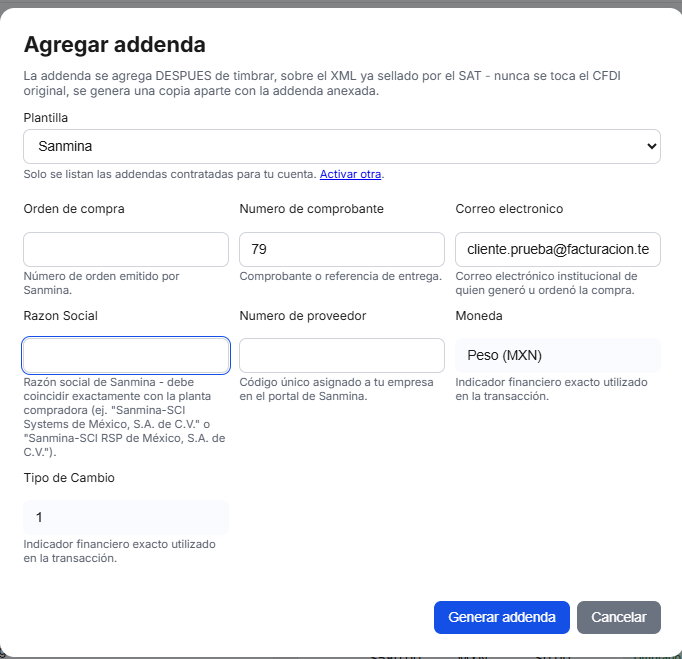The image size is (682, 659).
Task: Click the Razón social de Sanmina help text
Action: pyautogui.click(x=124, y=417)
